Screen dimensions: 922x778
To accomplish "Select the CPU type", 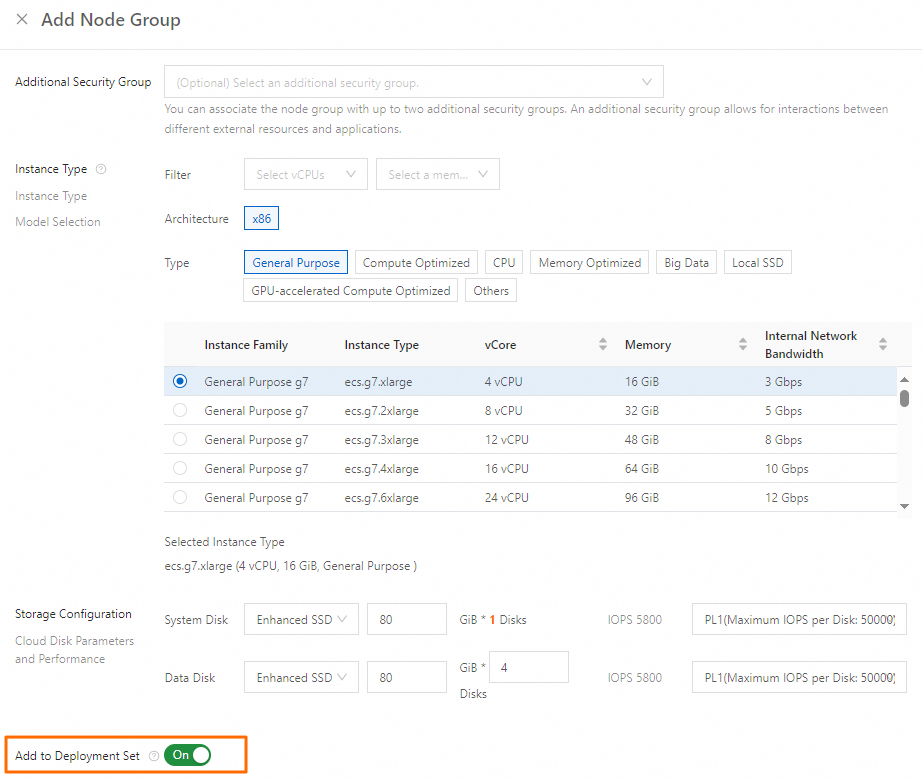I will click(504, 262).
